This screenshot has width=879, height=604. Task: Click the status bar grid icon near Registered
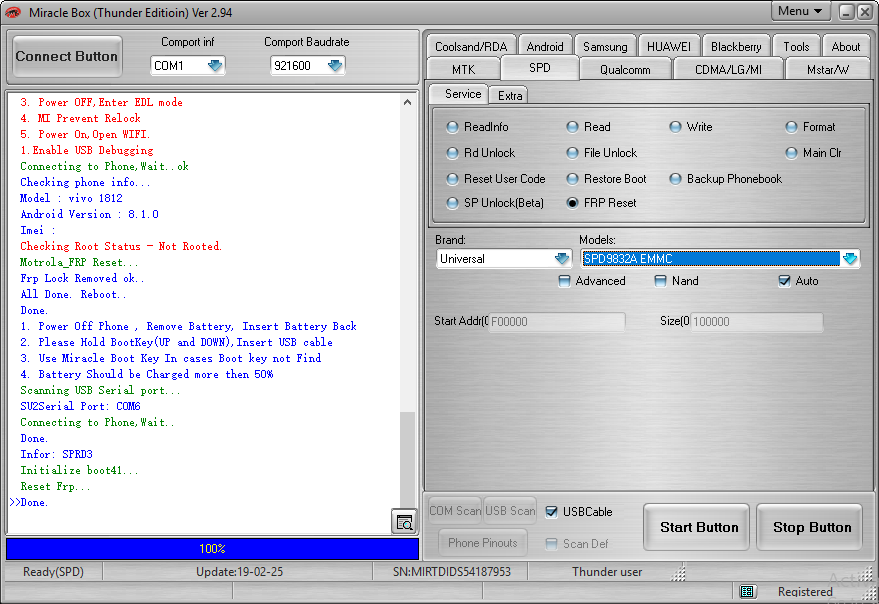pos(747,592)
